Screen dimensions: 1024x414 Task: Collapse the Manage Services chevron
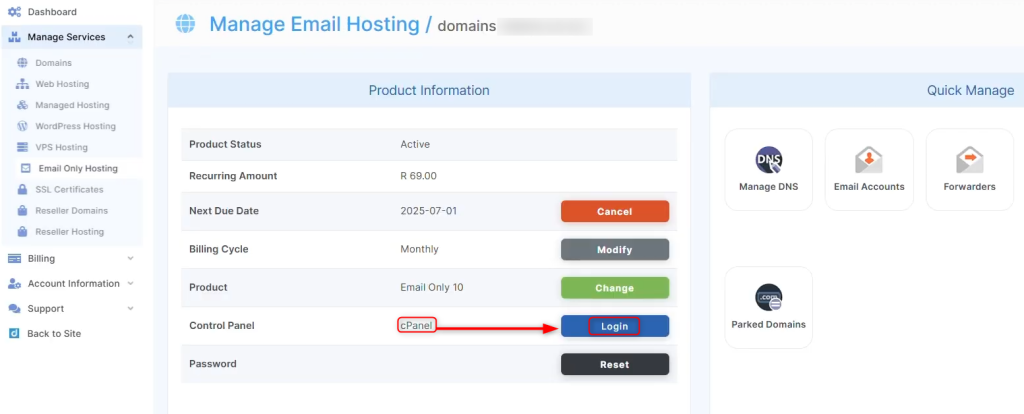click(x=130, y=37)
